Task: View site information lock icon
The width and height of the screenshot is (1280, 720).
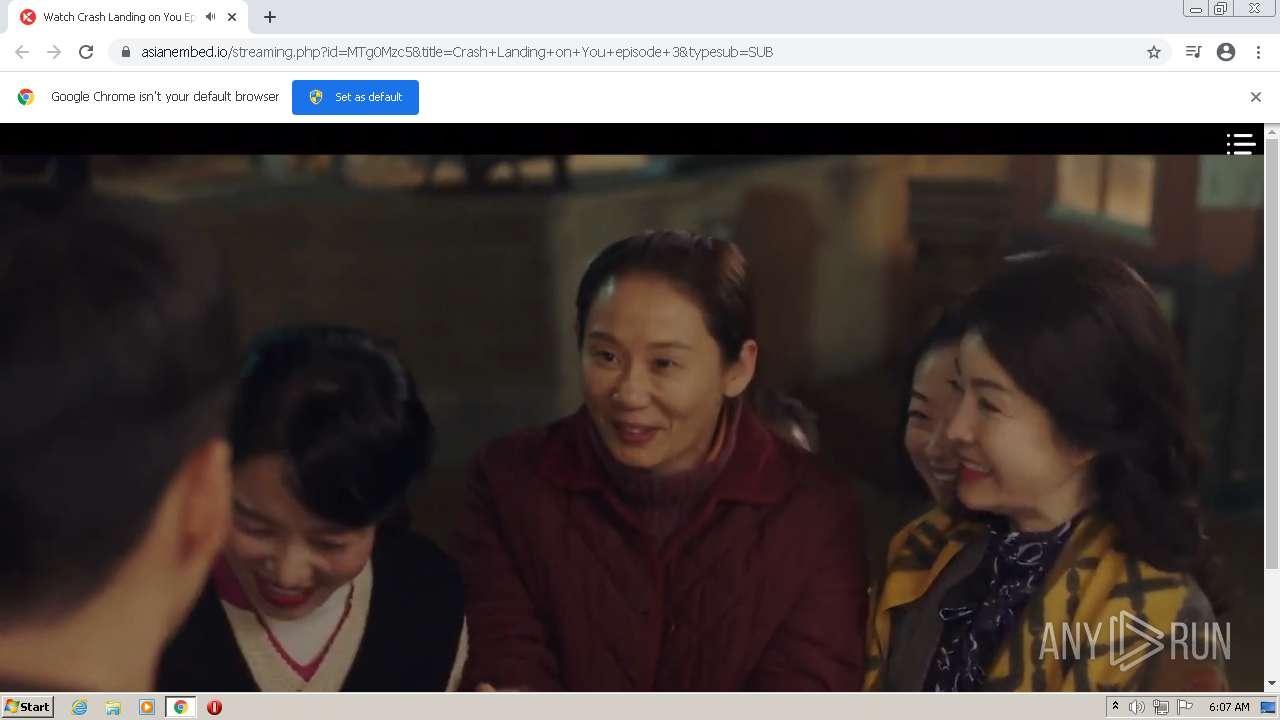Action: (126, 52)
